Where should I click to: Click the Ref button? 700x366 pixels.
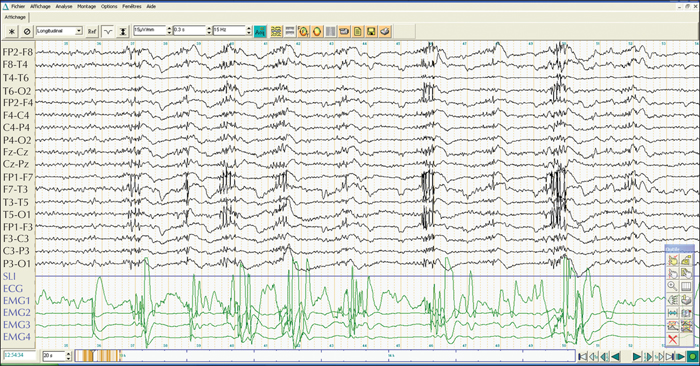pos(92,31)
